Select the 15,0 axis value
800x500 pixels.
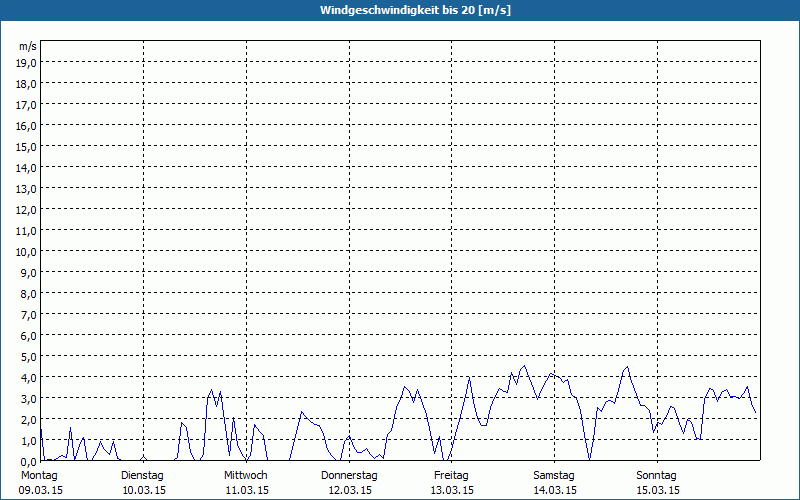[26, 147]
